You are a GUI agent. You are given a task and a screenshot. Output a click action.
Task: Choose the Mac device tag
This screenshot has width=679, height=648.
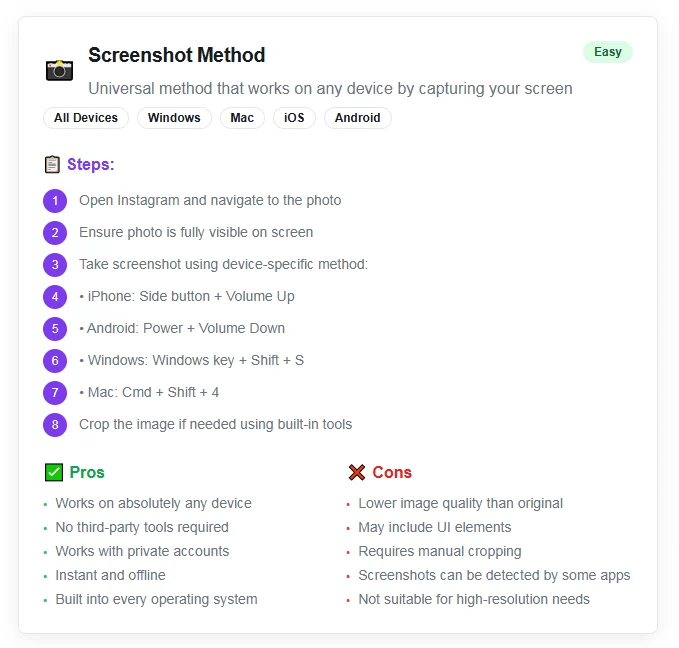tap(242, 118)
